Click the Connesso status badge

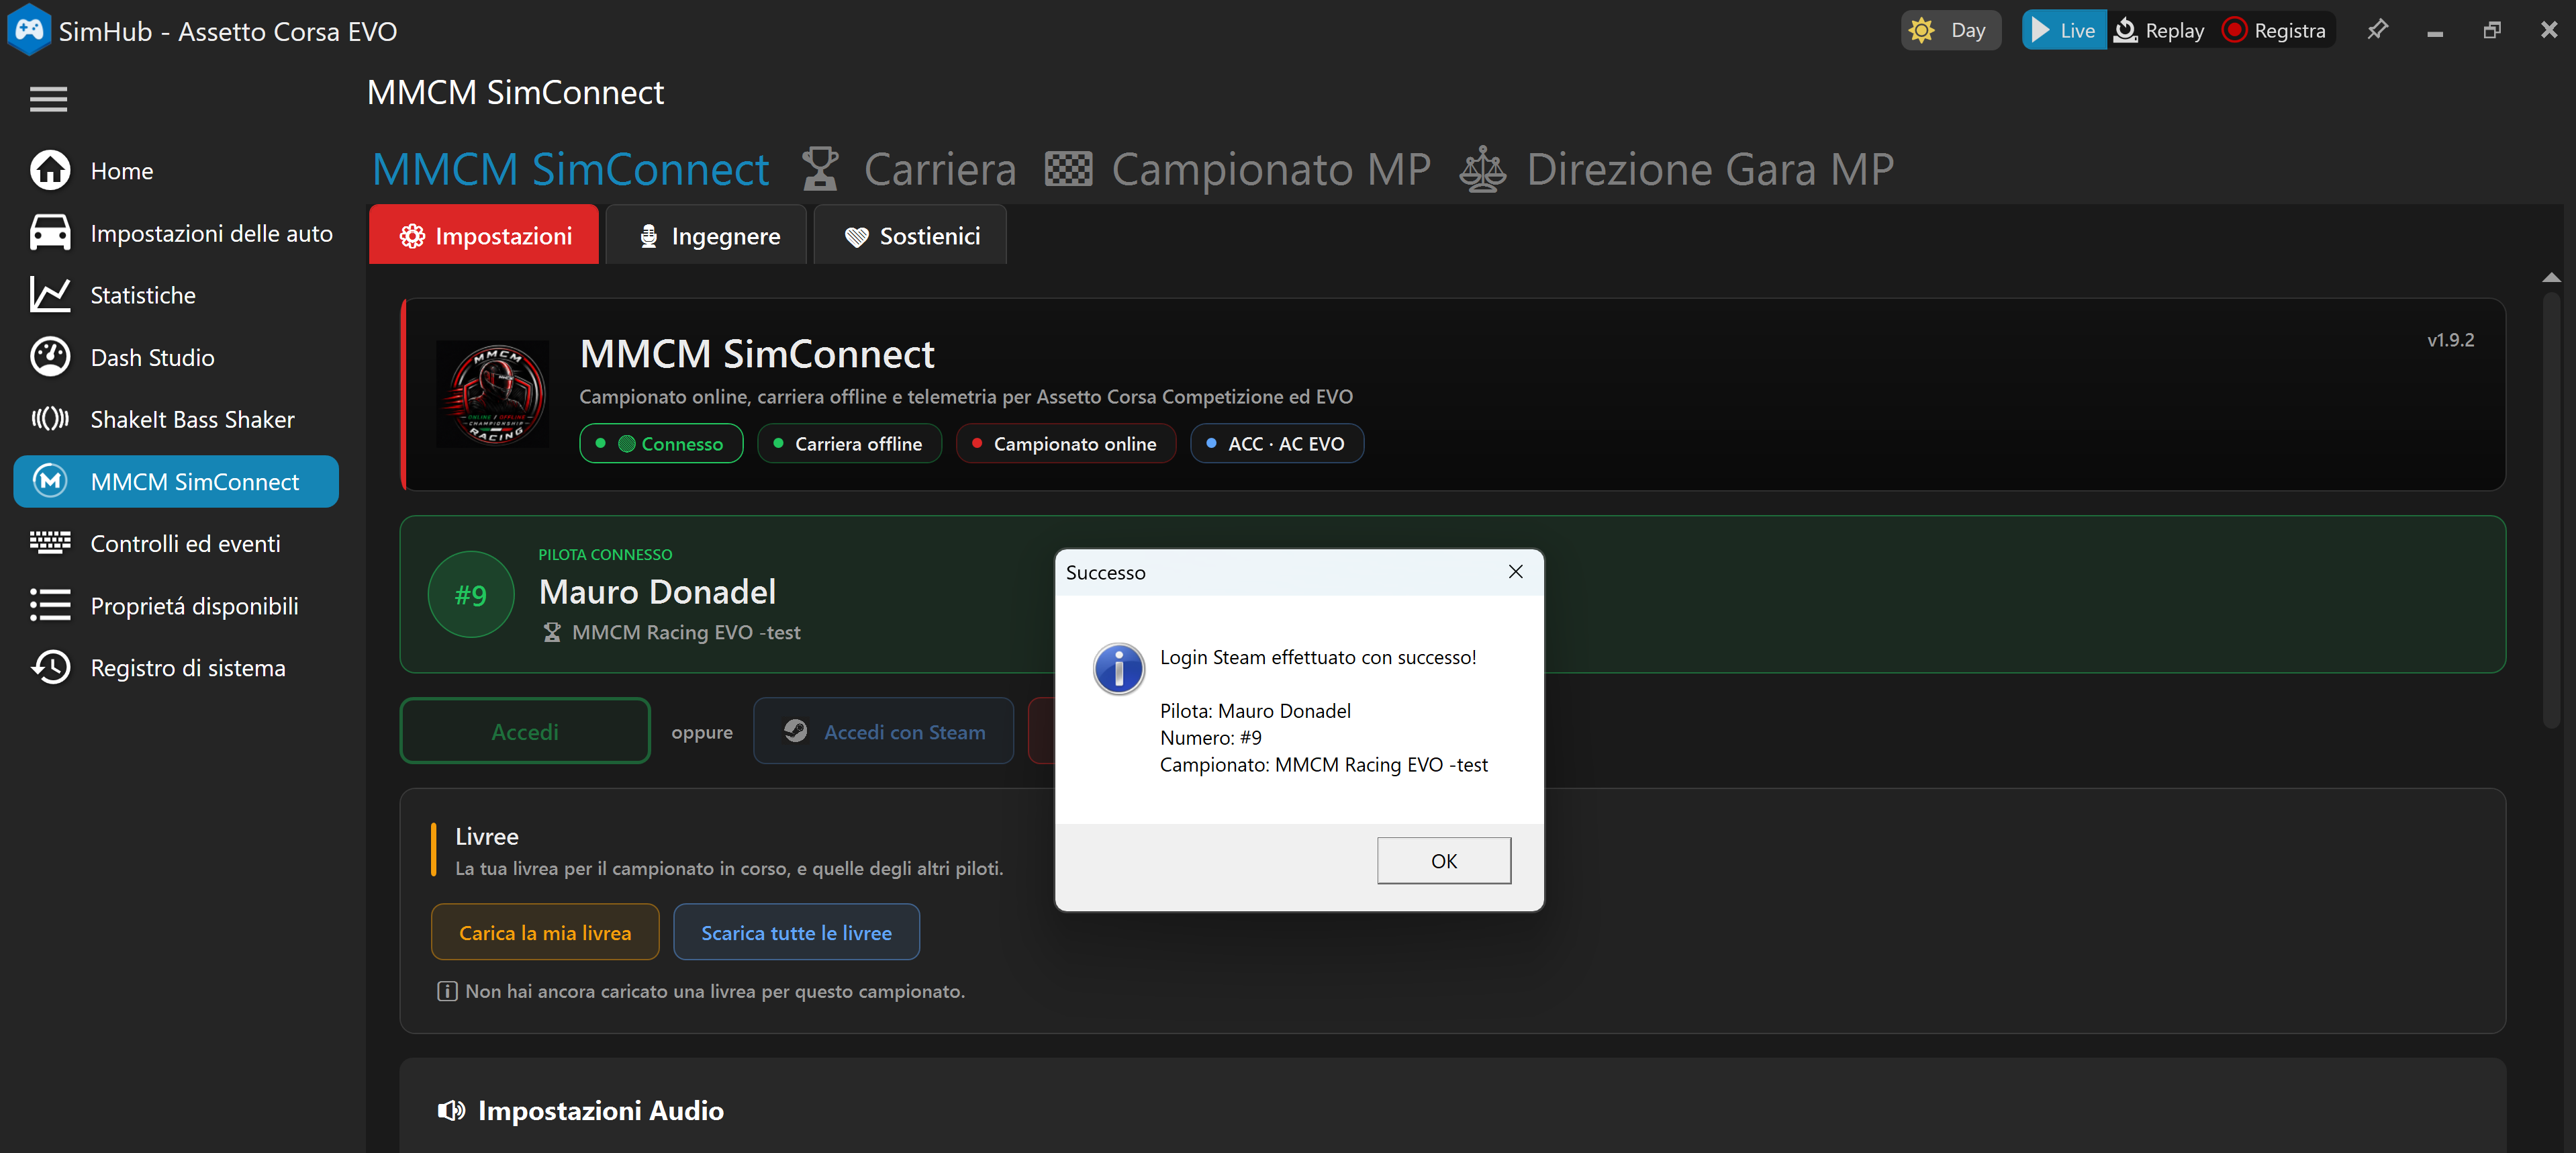click(x=661, y=443)
